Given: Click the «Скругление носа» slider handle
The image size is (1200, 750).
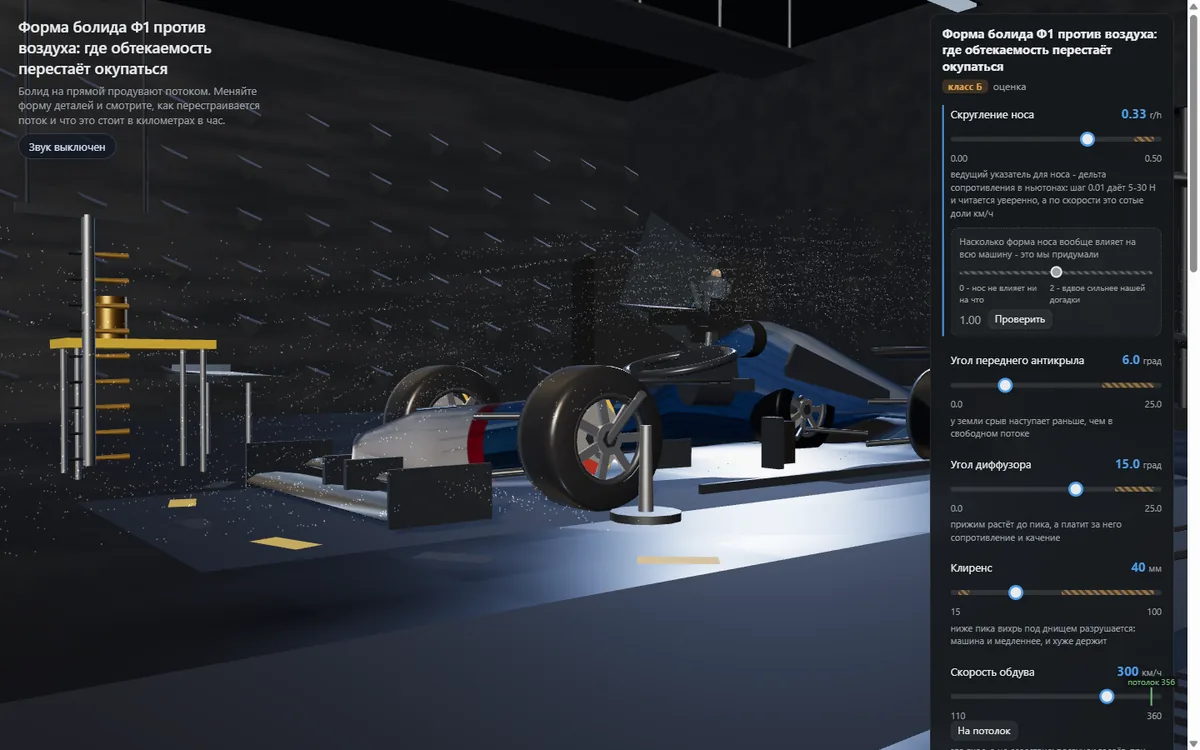Looking at the screenshot, I should click(x=1088, y=139).
